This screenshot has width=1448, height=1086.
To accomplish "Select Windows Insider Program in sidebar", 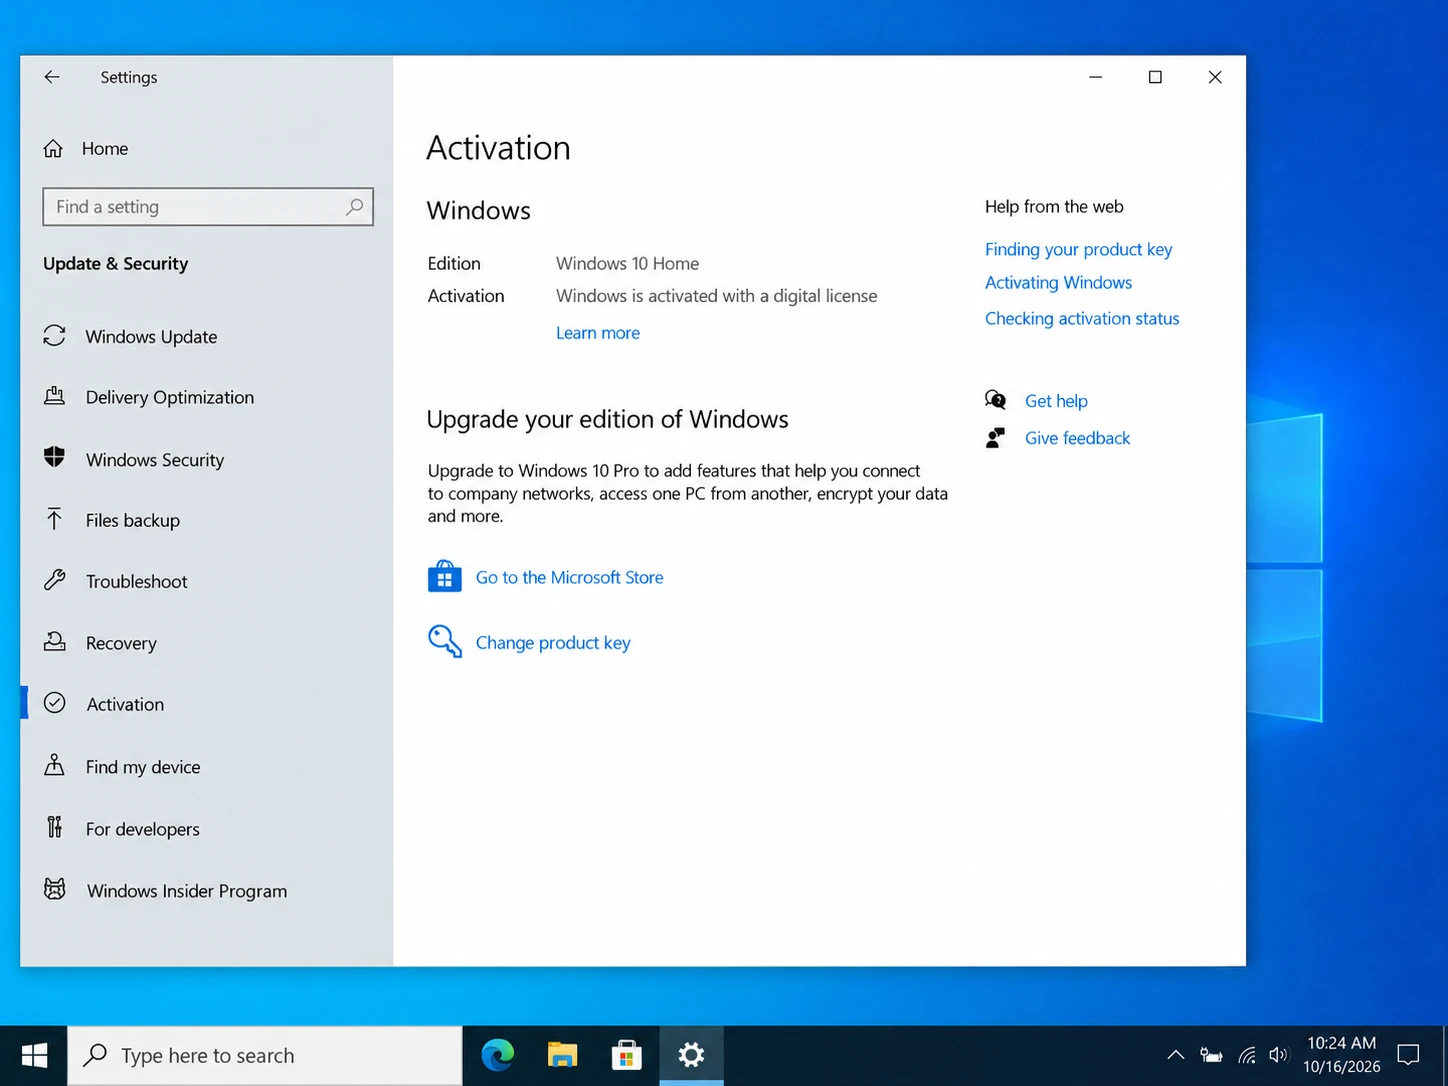I will (186, 891).
